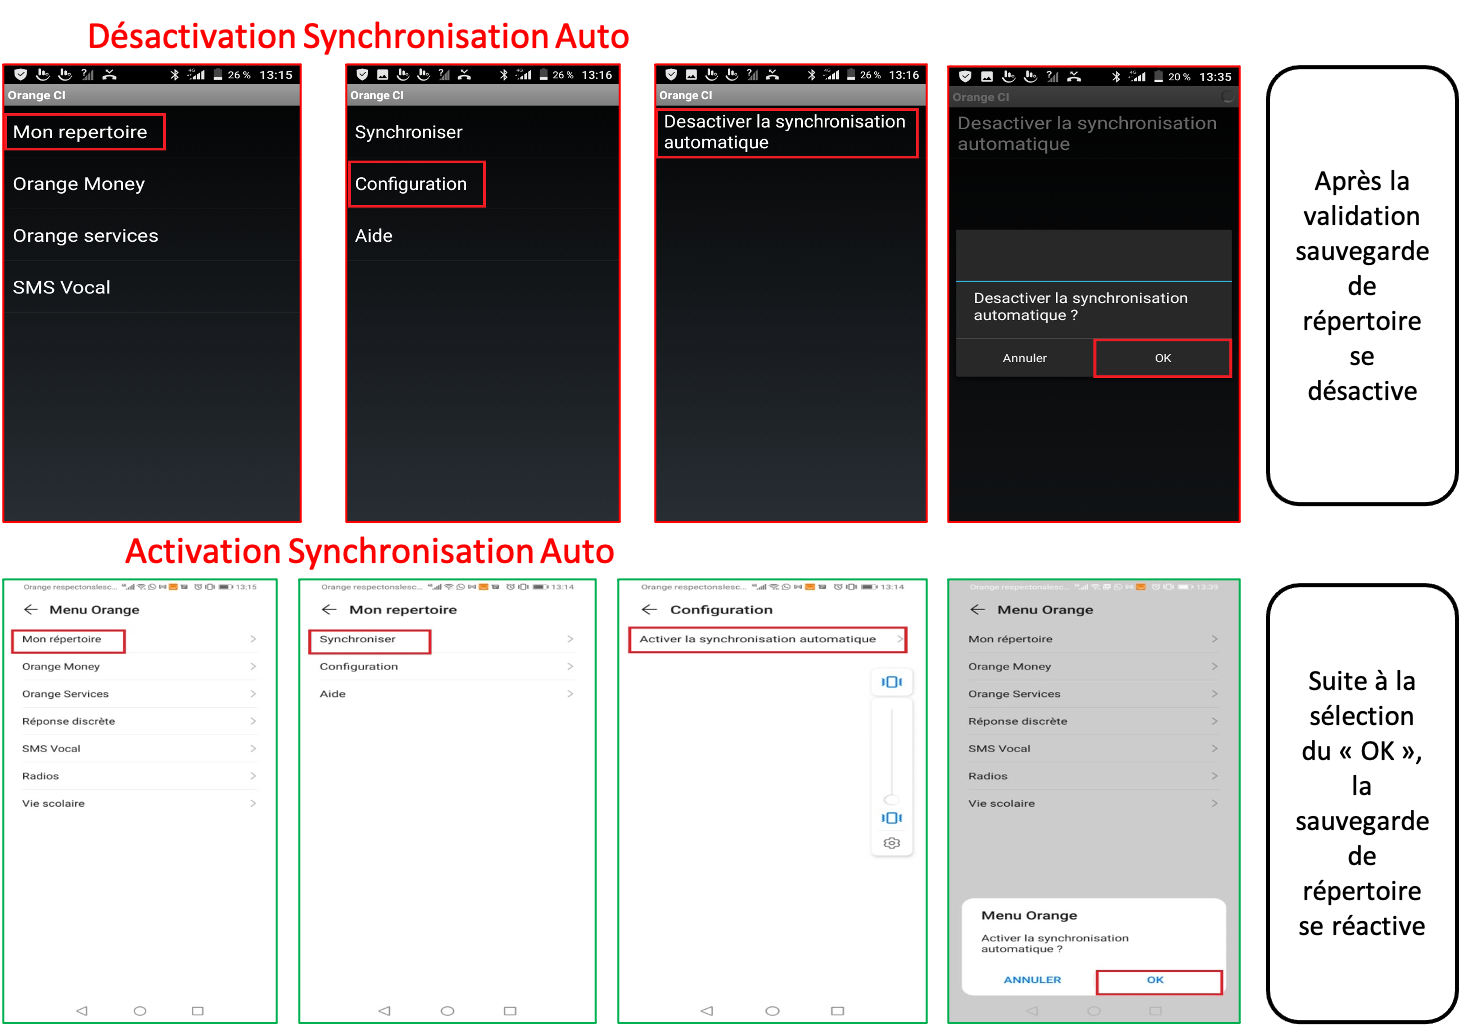1460x1025 pixels.
Task: Tap Annuler in dark Desactiver synchronisation dialog
Action: click(1025, 358)
